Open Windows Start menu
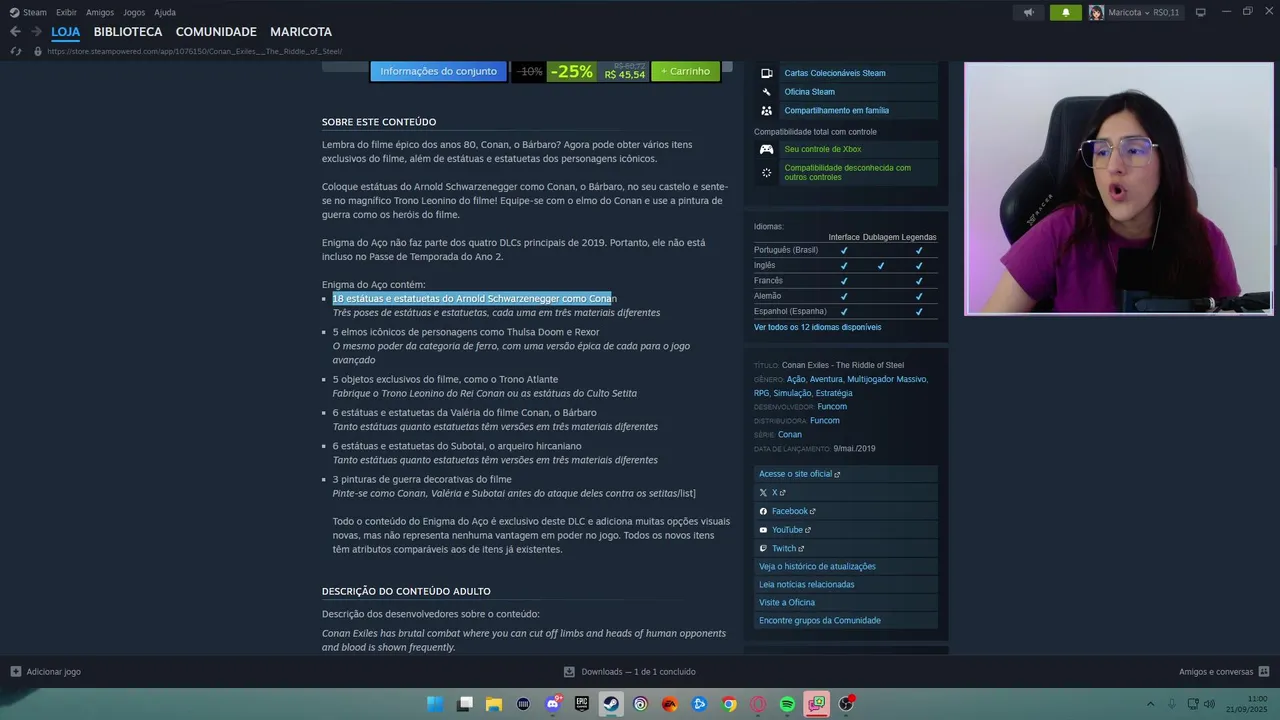This screenshot has width=1280, height=720. 435,704
